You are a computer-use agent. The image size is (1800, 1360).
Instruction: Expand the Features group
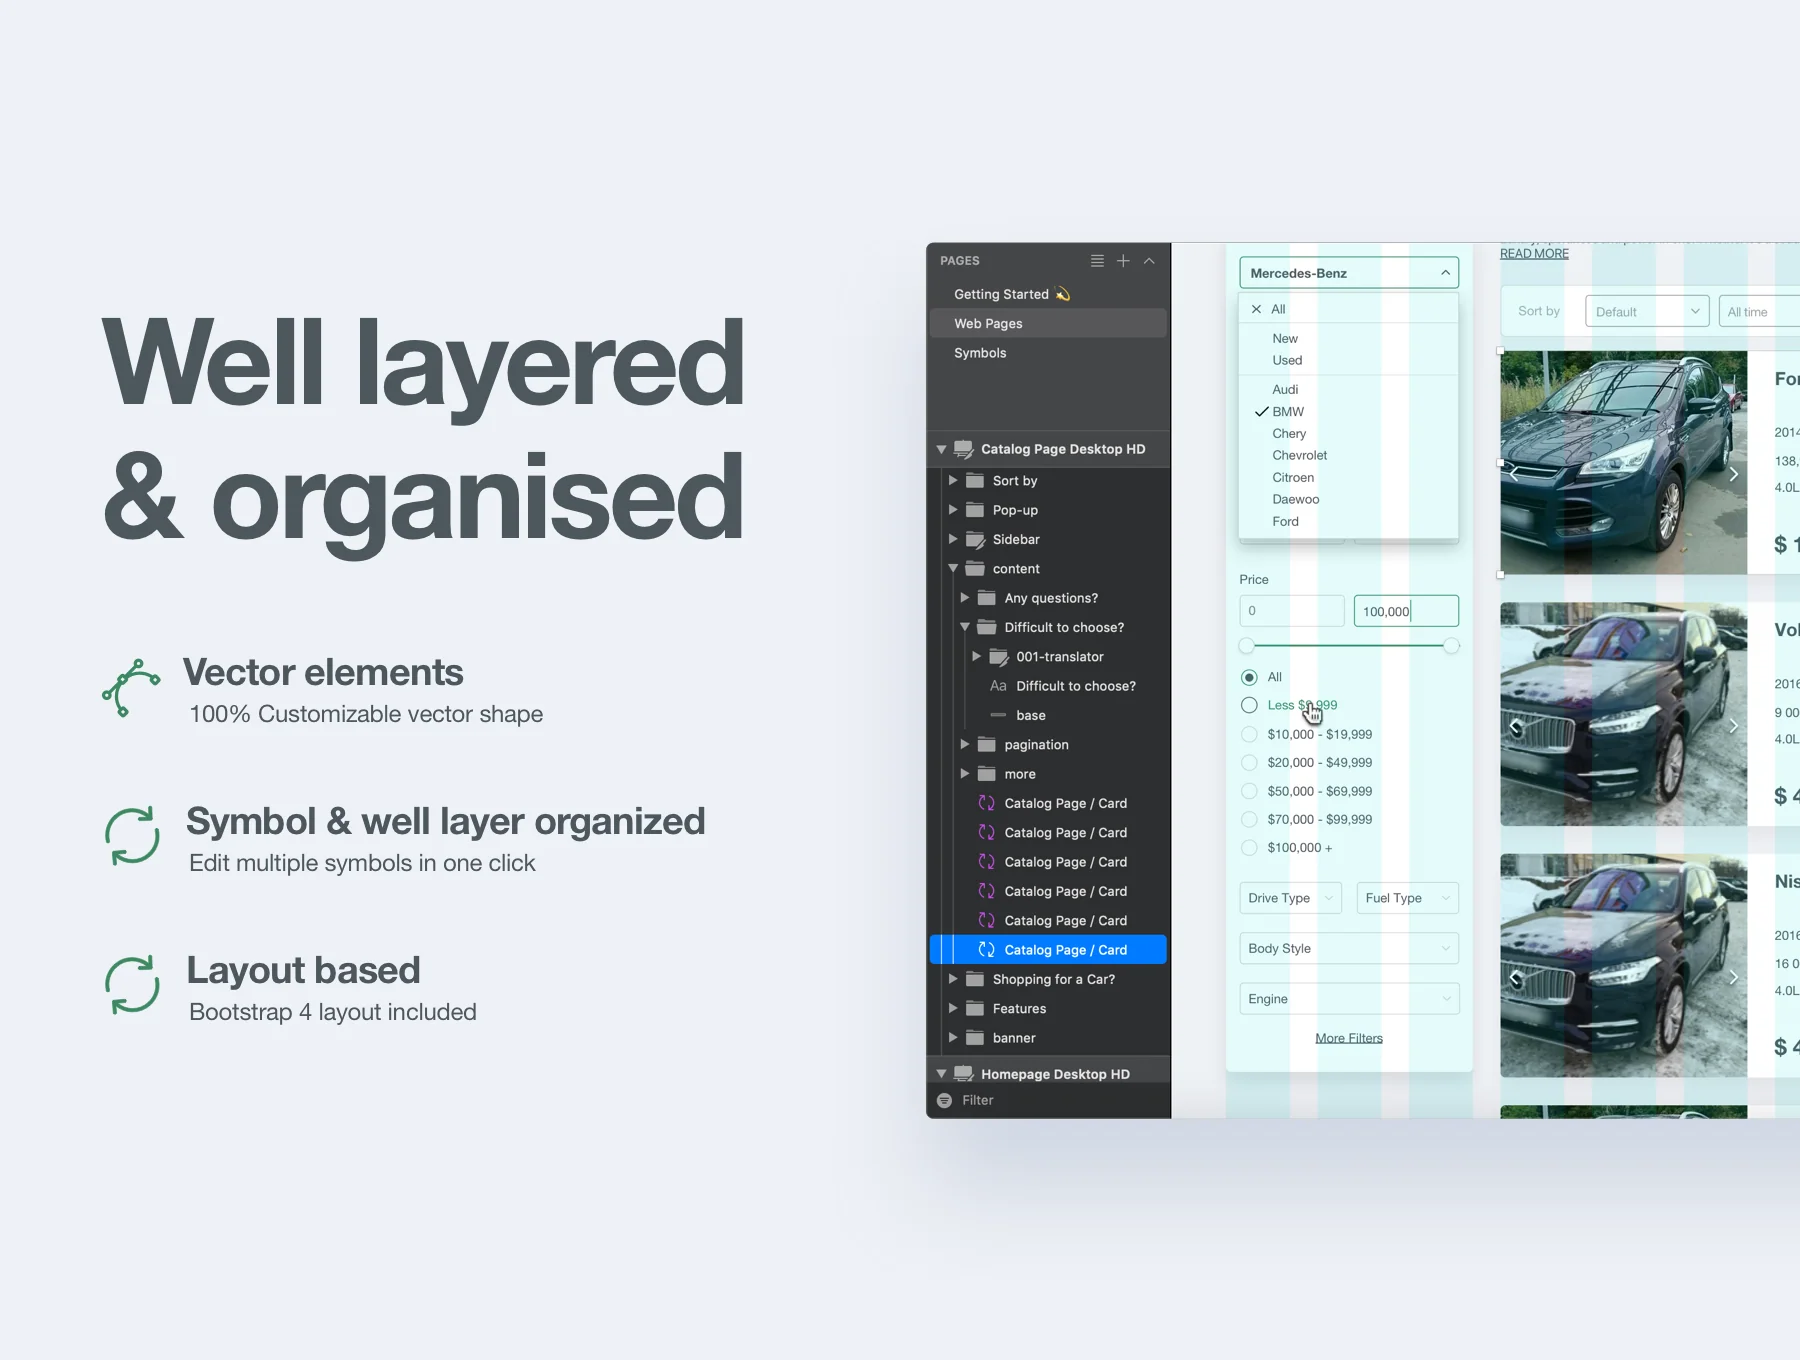953,1008
